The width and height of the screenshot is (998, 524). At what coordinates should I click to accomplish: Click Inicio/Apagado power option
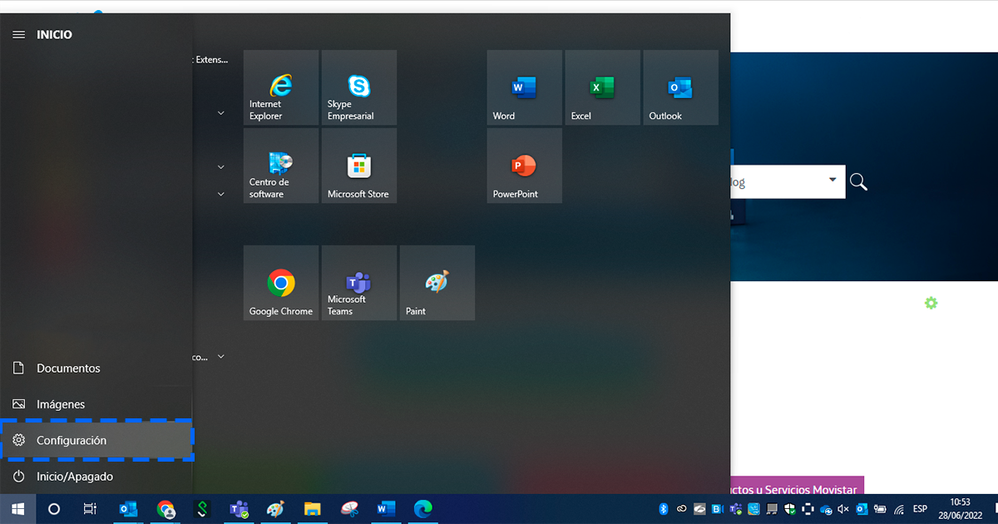[74, 476]
